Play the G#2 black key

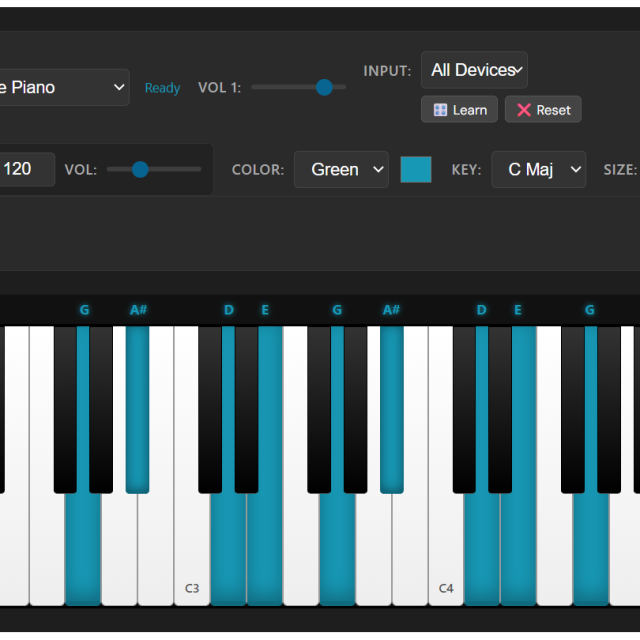point(101,409)
